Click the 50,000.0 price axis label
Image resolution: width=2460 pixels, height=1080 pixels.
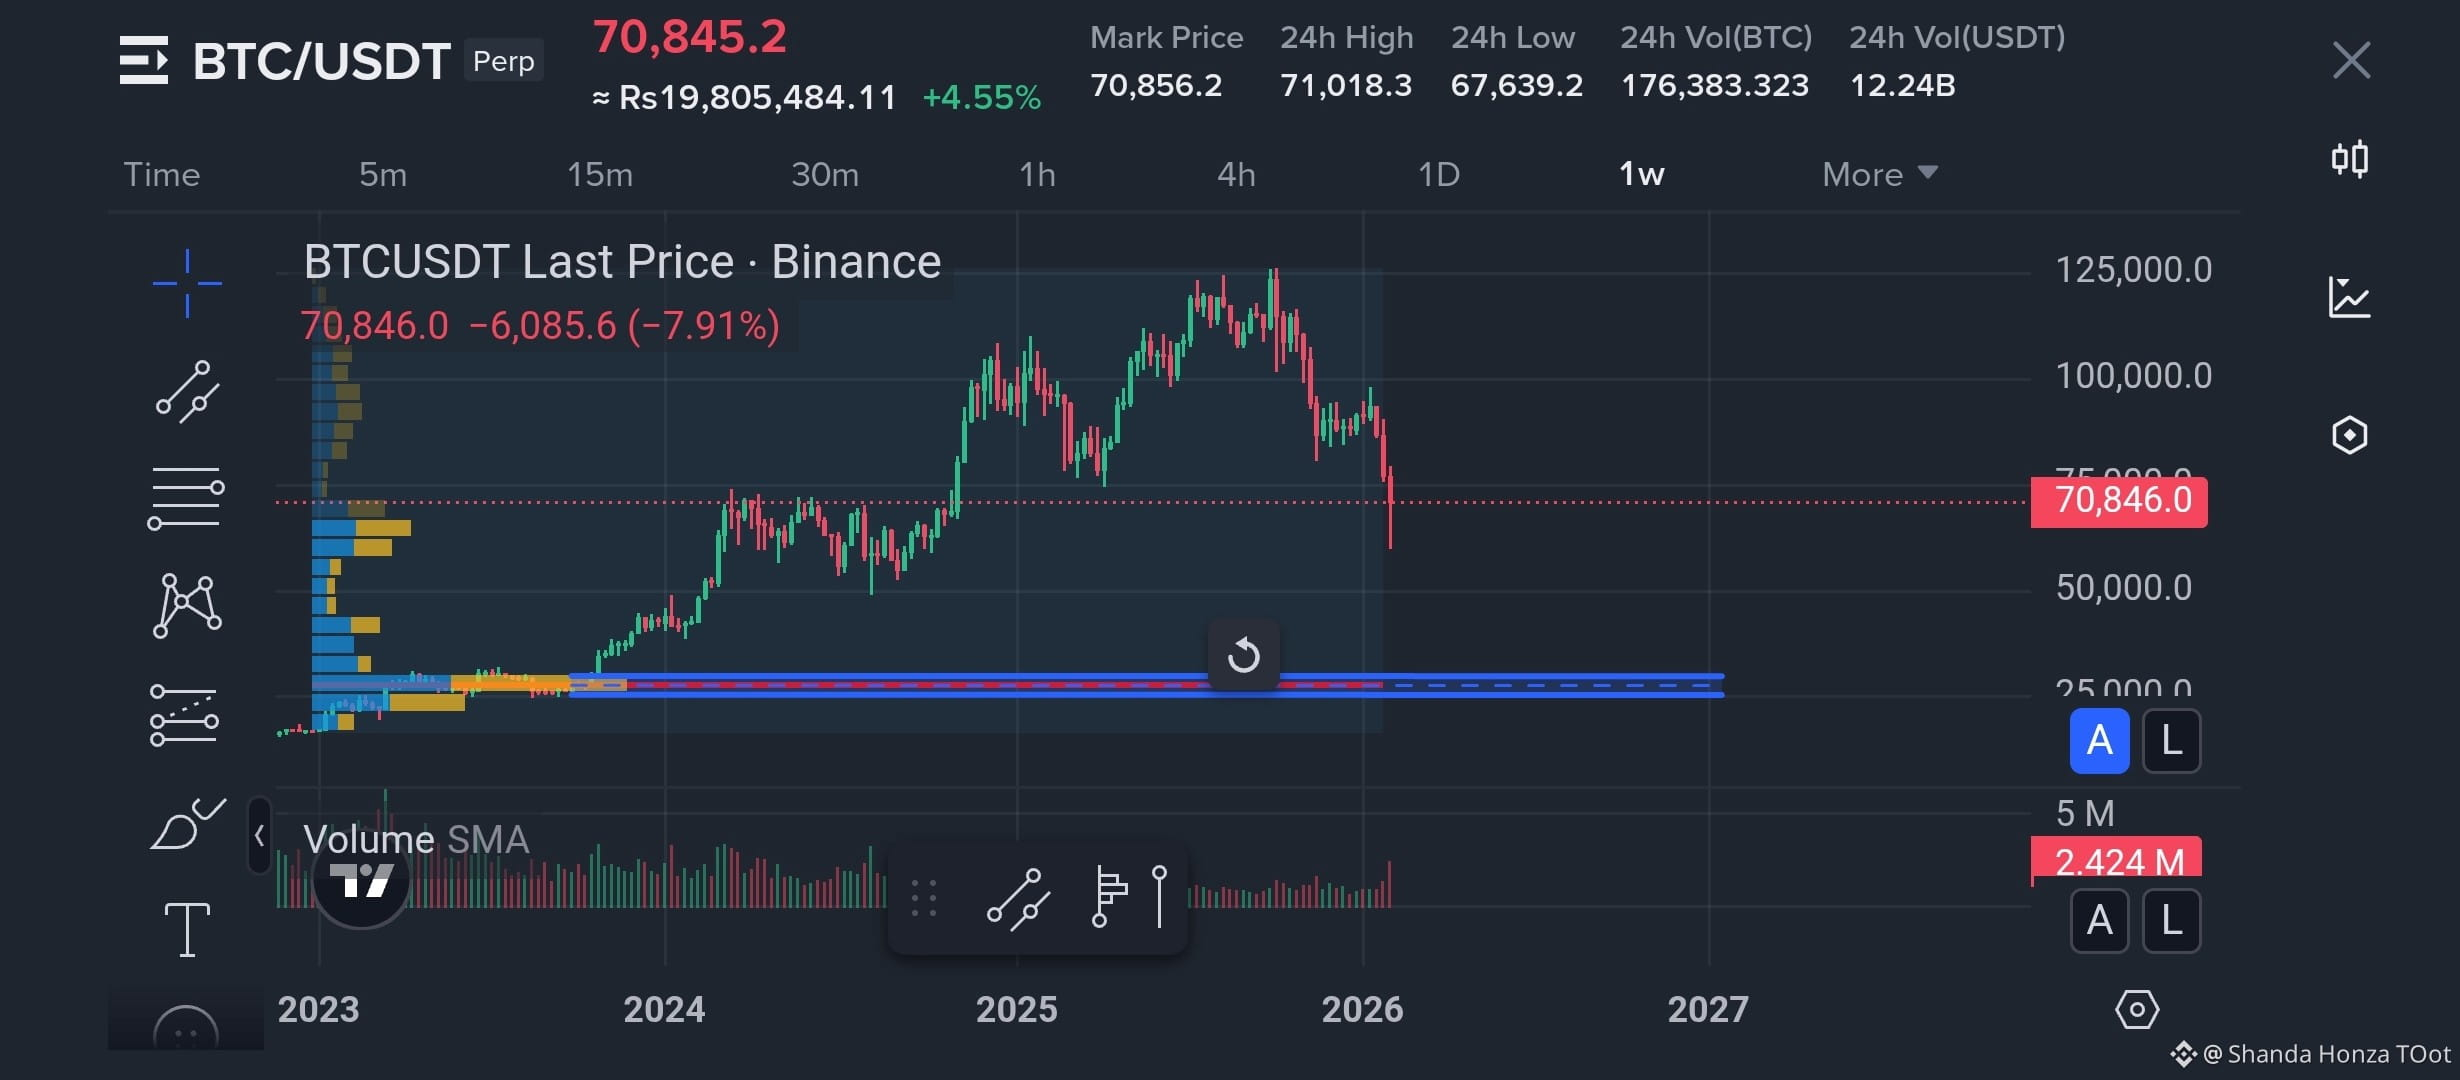click(x=2123, y=588)
